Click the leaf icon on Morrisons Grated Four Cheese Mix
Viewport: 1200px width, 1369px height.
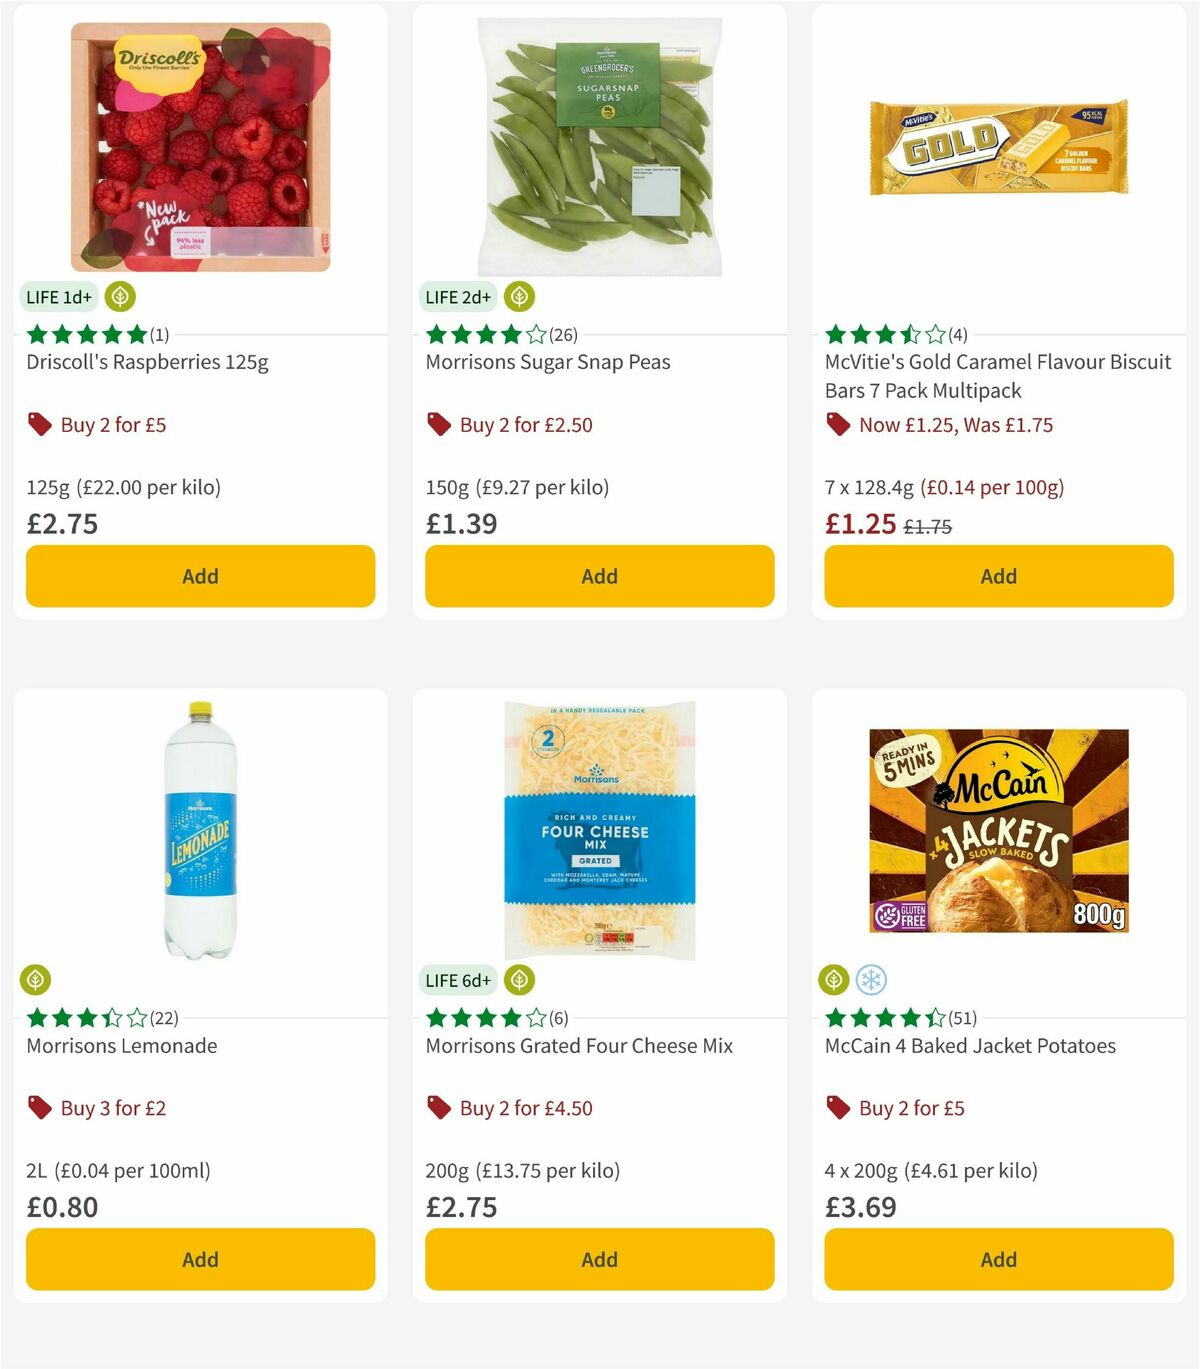click(x=518, y=980)
